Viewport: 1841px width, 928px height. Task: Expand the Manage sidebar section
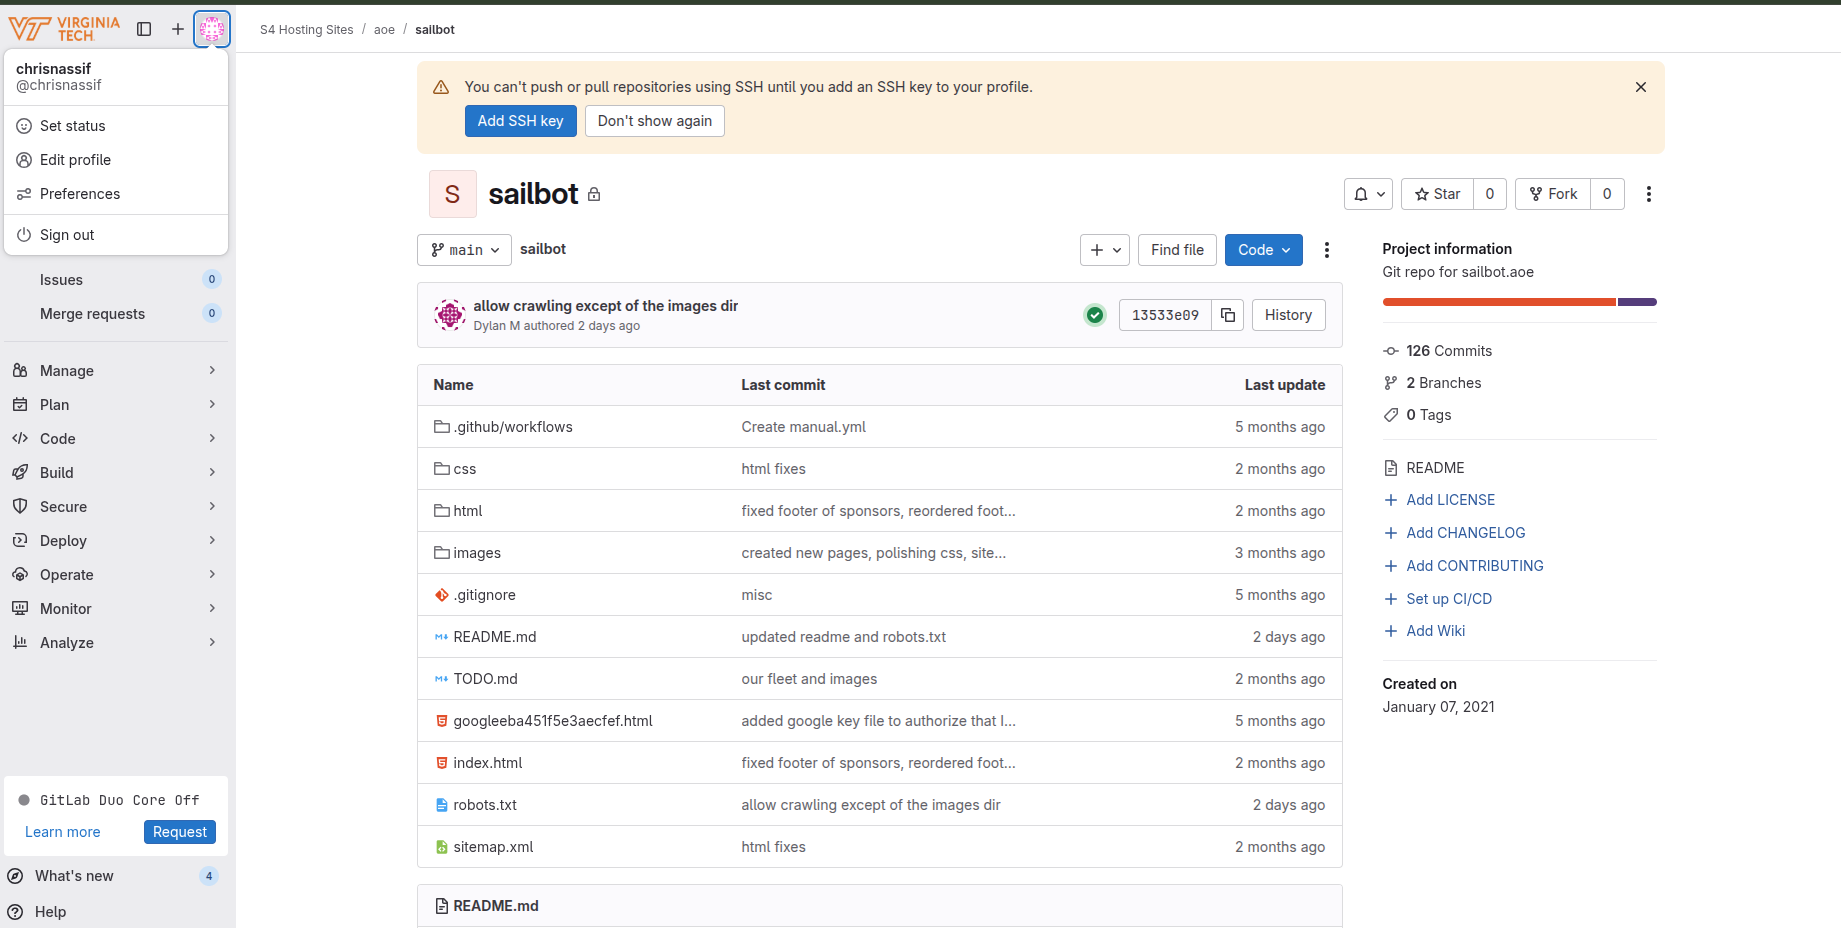coord(116,371)
